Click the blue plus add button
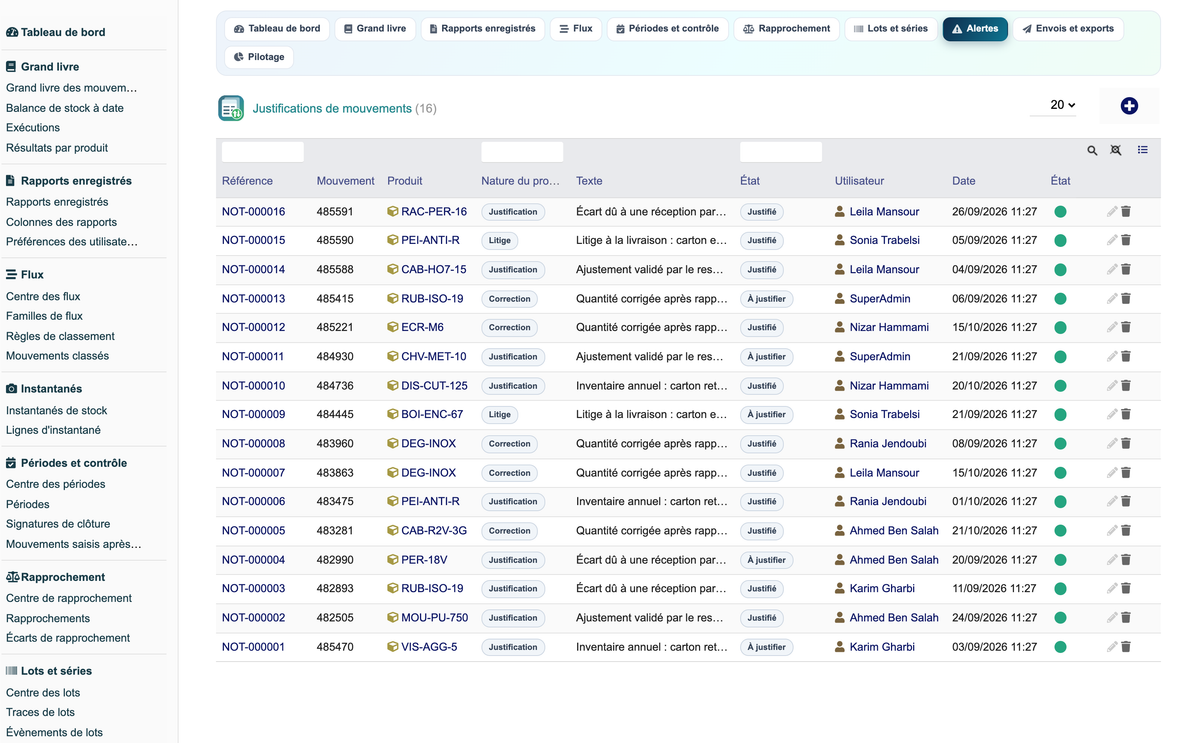This screenshot has height=743, width=1200. 1129,106
